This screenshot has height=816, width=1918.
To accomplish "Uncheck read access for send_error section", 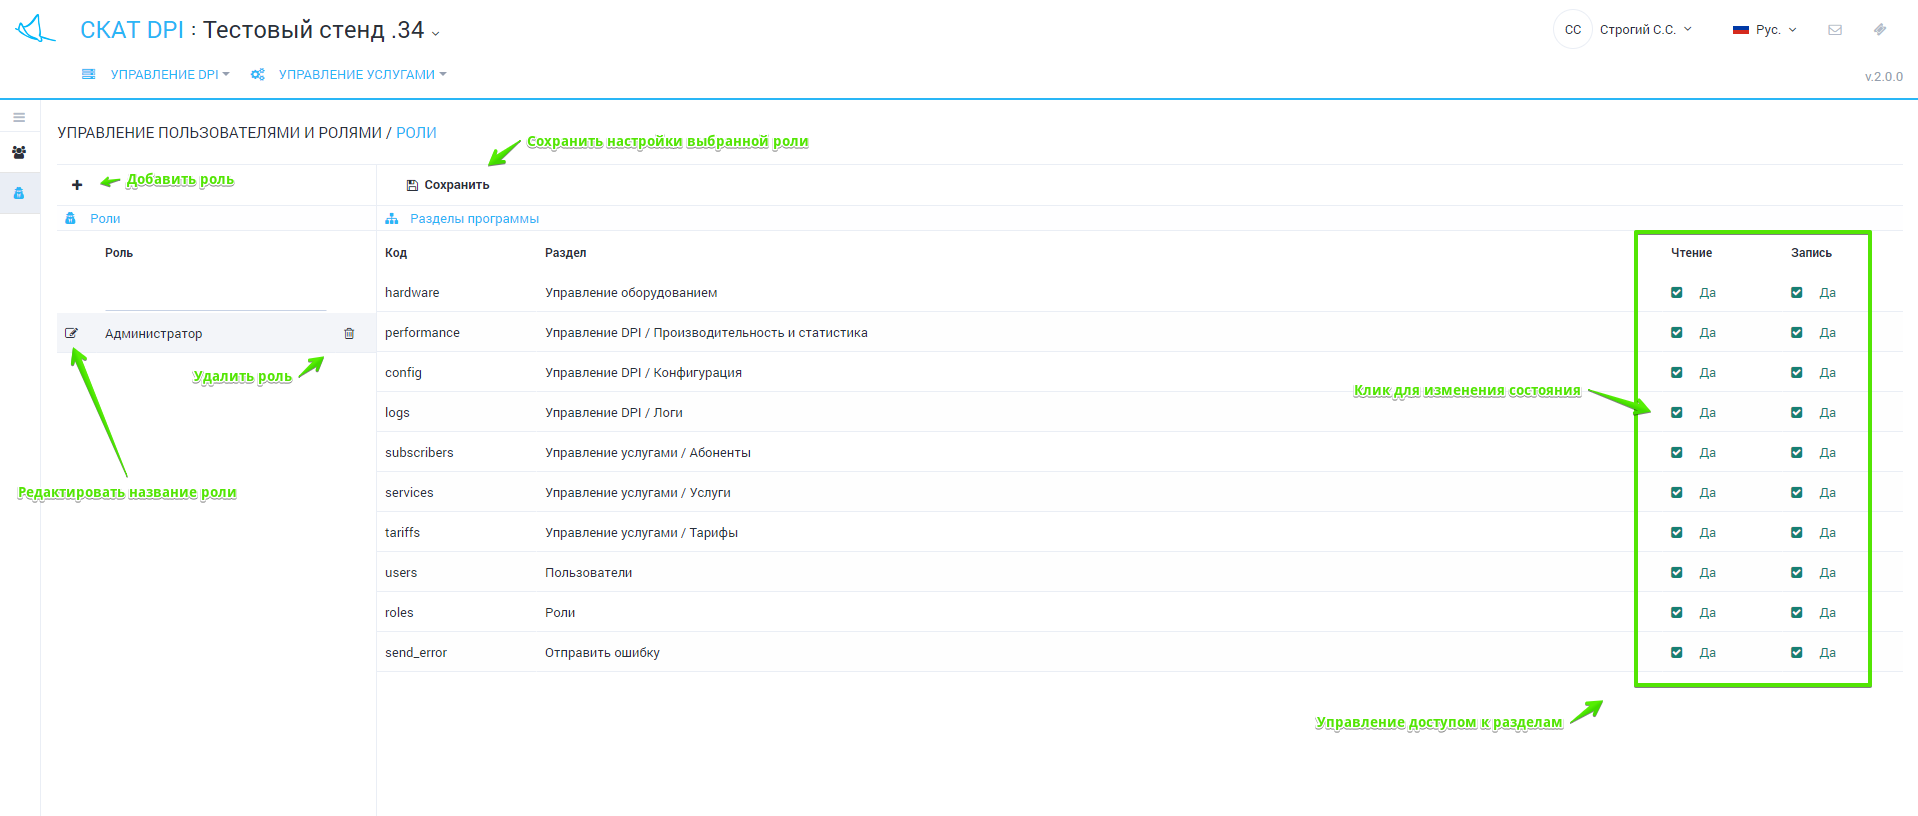I will [1677, 653].
